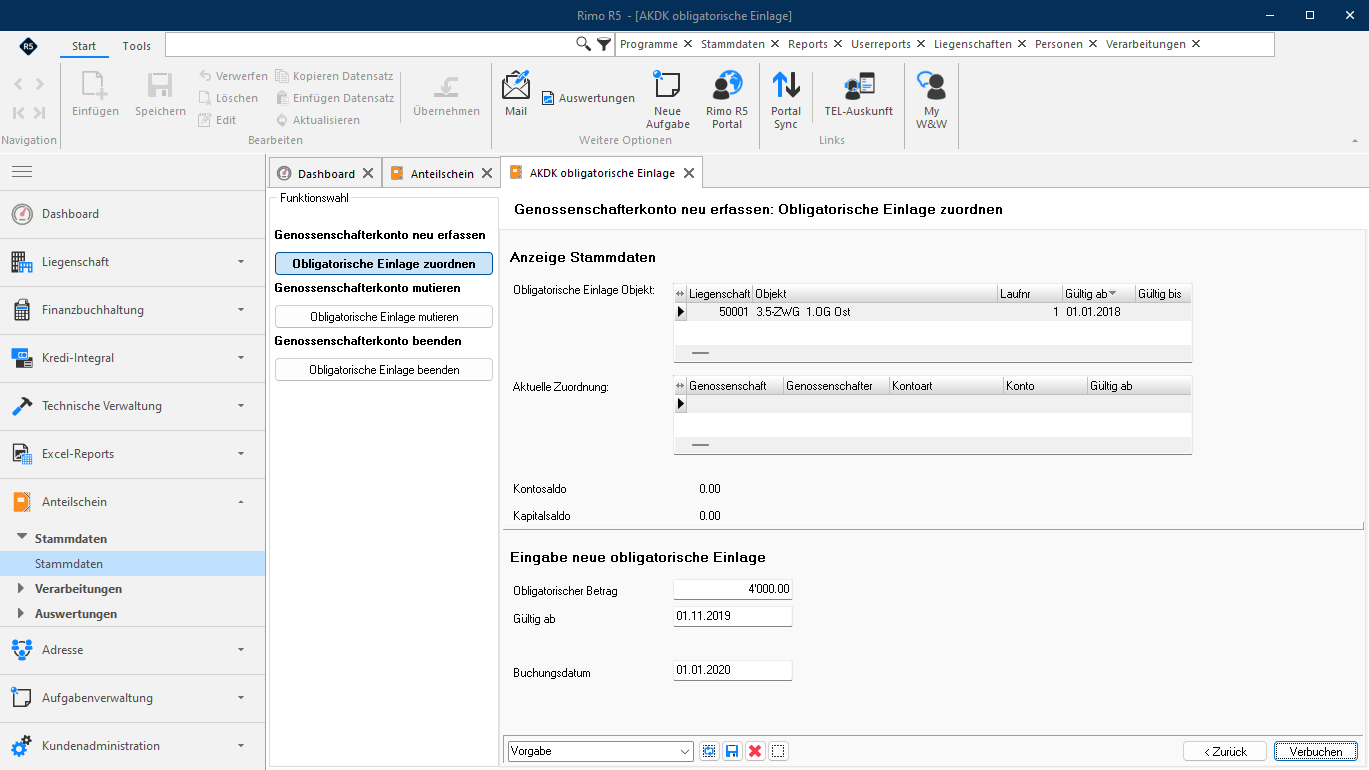Click the Zurück button
Image resolution: width=1369 pixels, height=770 pixels.
pos(1225,751)
